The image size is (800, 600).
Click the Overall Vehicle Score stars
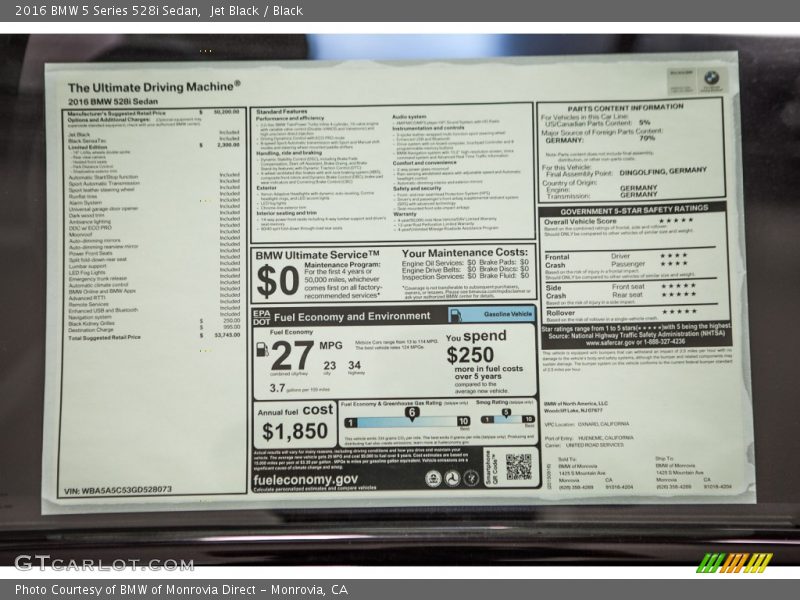pos(675,221)
